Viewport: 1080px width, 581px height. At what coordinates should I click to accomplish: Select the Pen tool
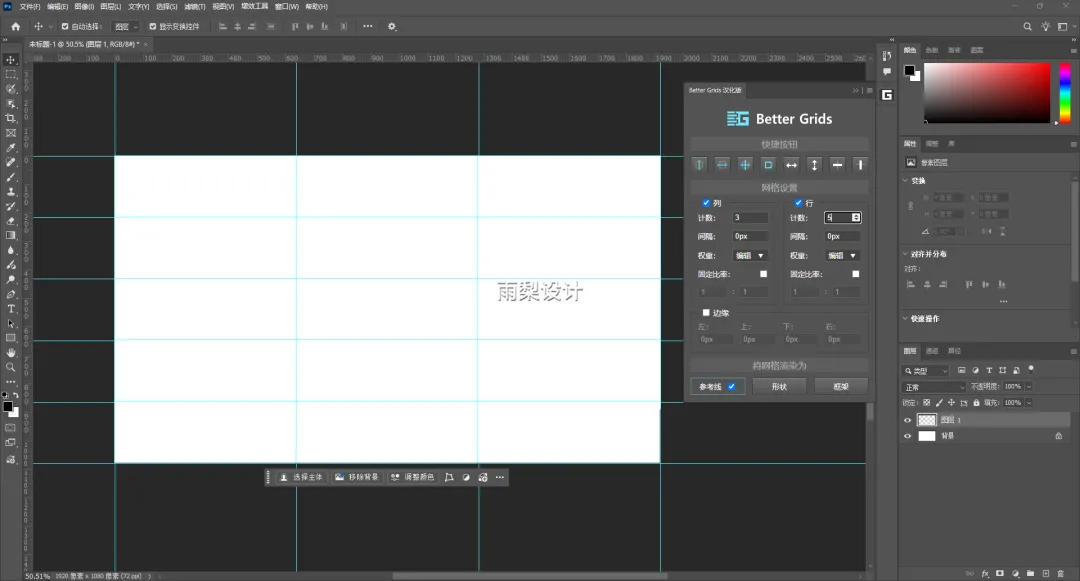pos(11,294)
